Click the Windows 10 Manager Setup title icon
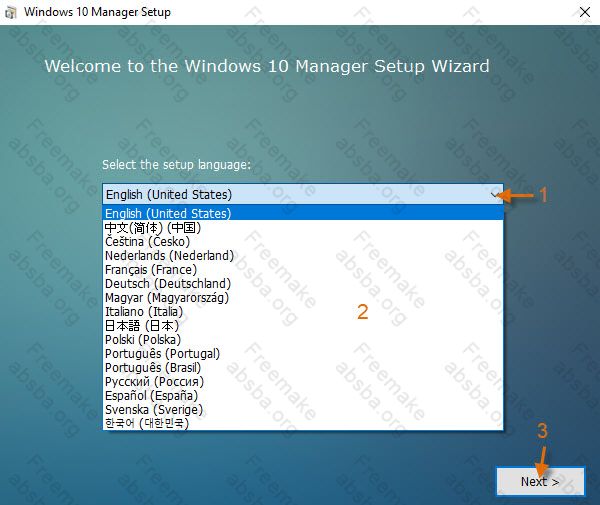 click(x=11, y=12)
